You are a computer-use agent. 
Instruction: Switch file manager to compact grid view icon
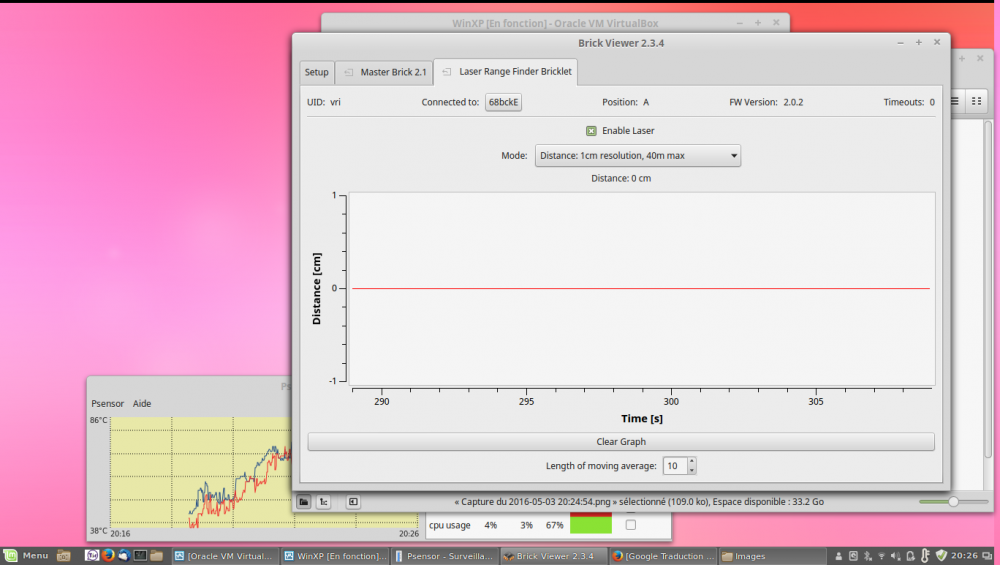pos(976,101)
